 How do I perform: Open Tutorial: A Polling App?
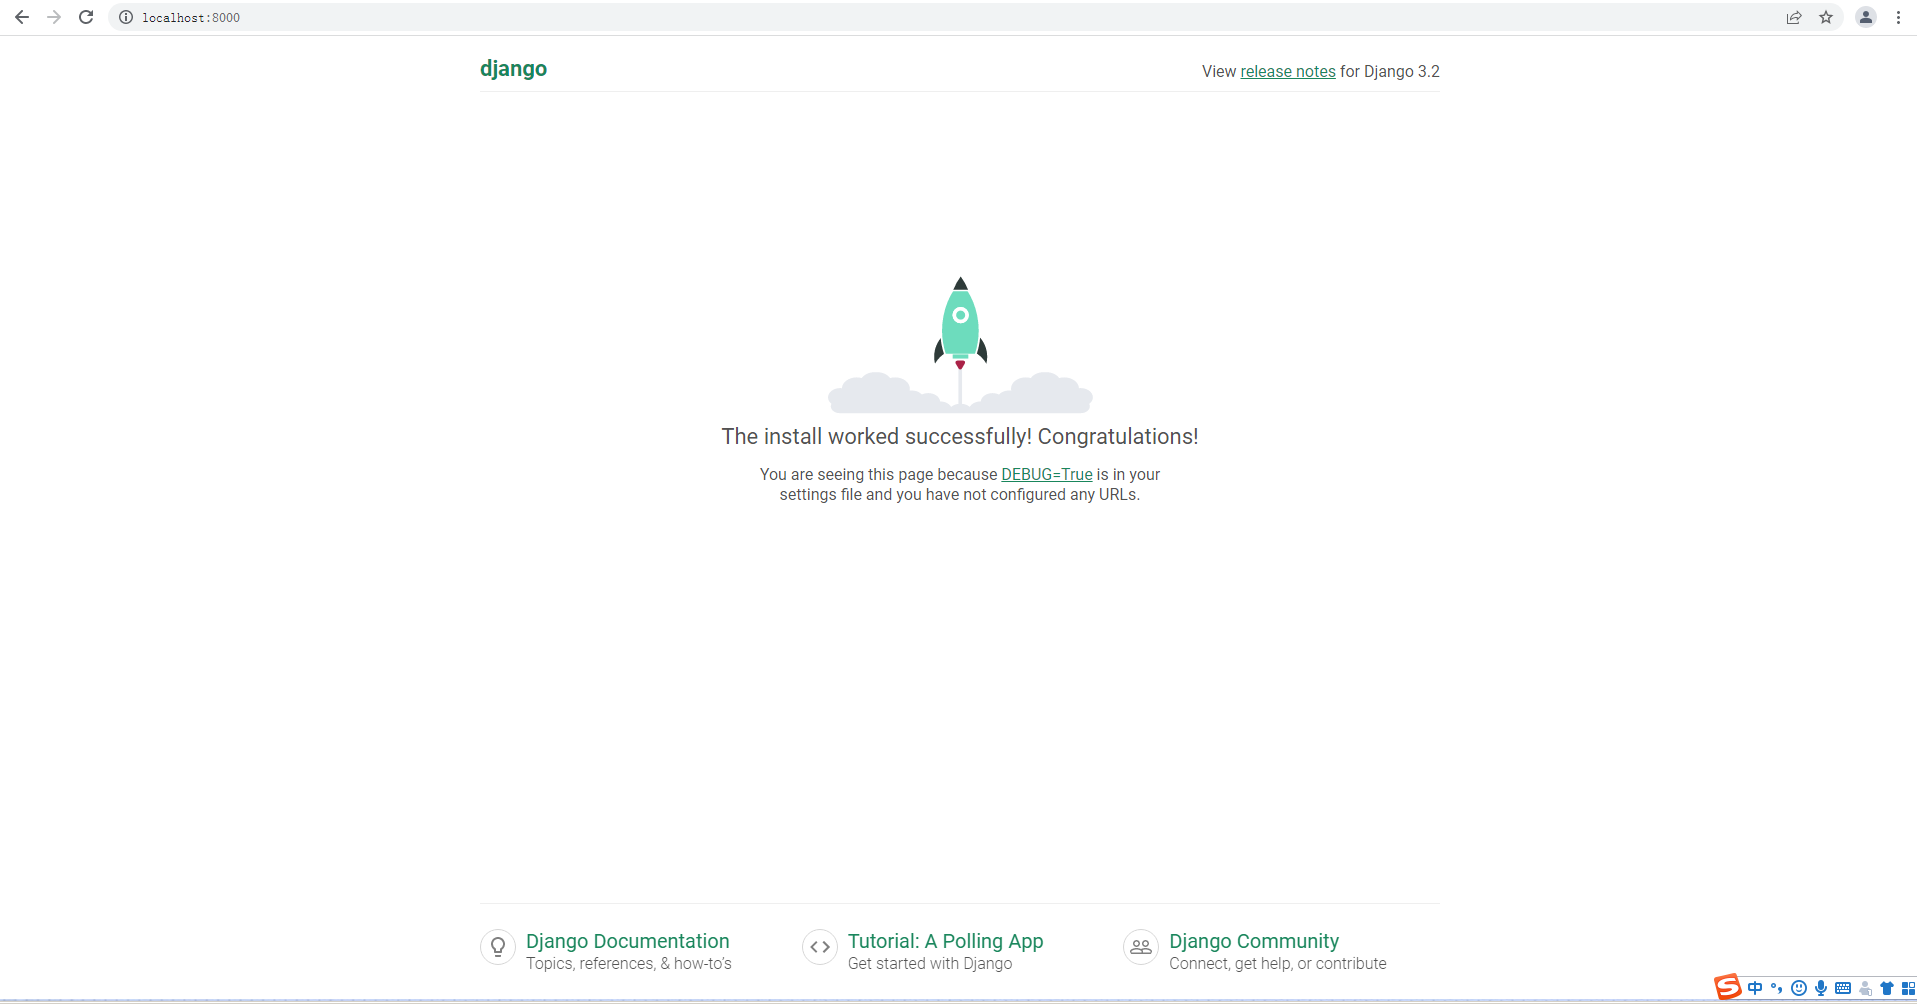click(x=945, y=941)
